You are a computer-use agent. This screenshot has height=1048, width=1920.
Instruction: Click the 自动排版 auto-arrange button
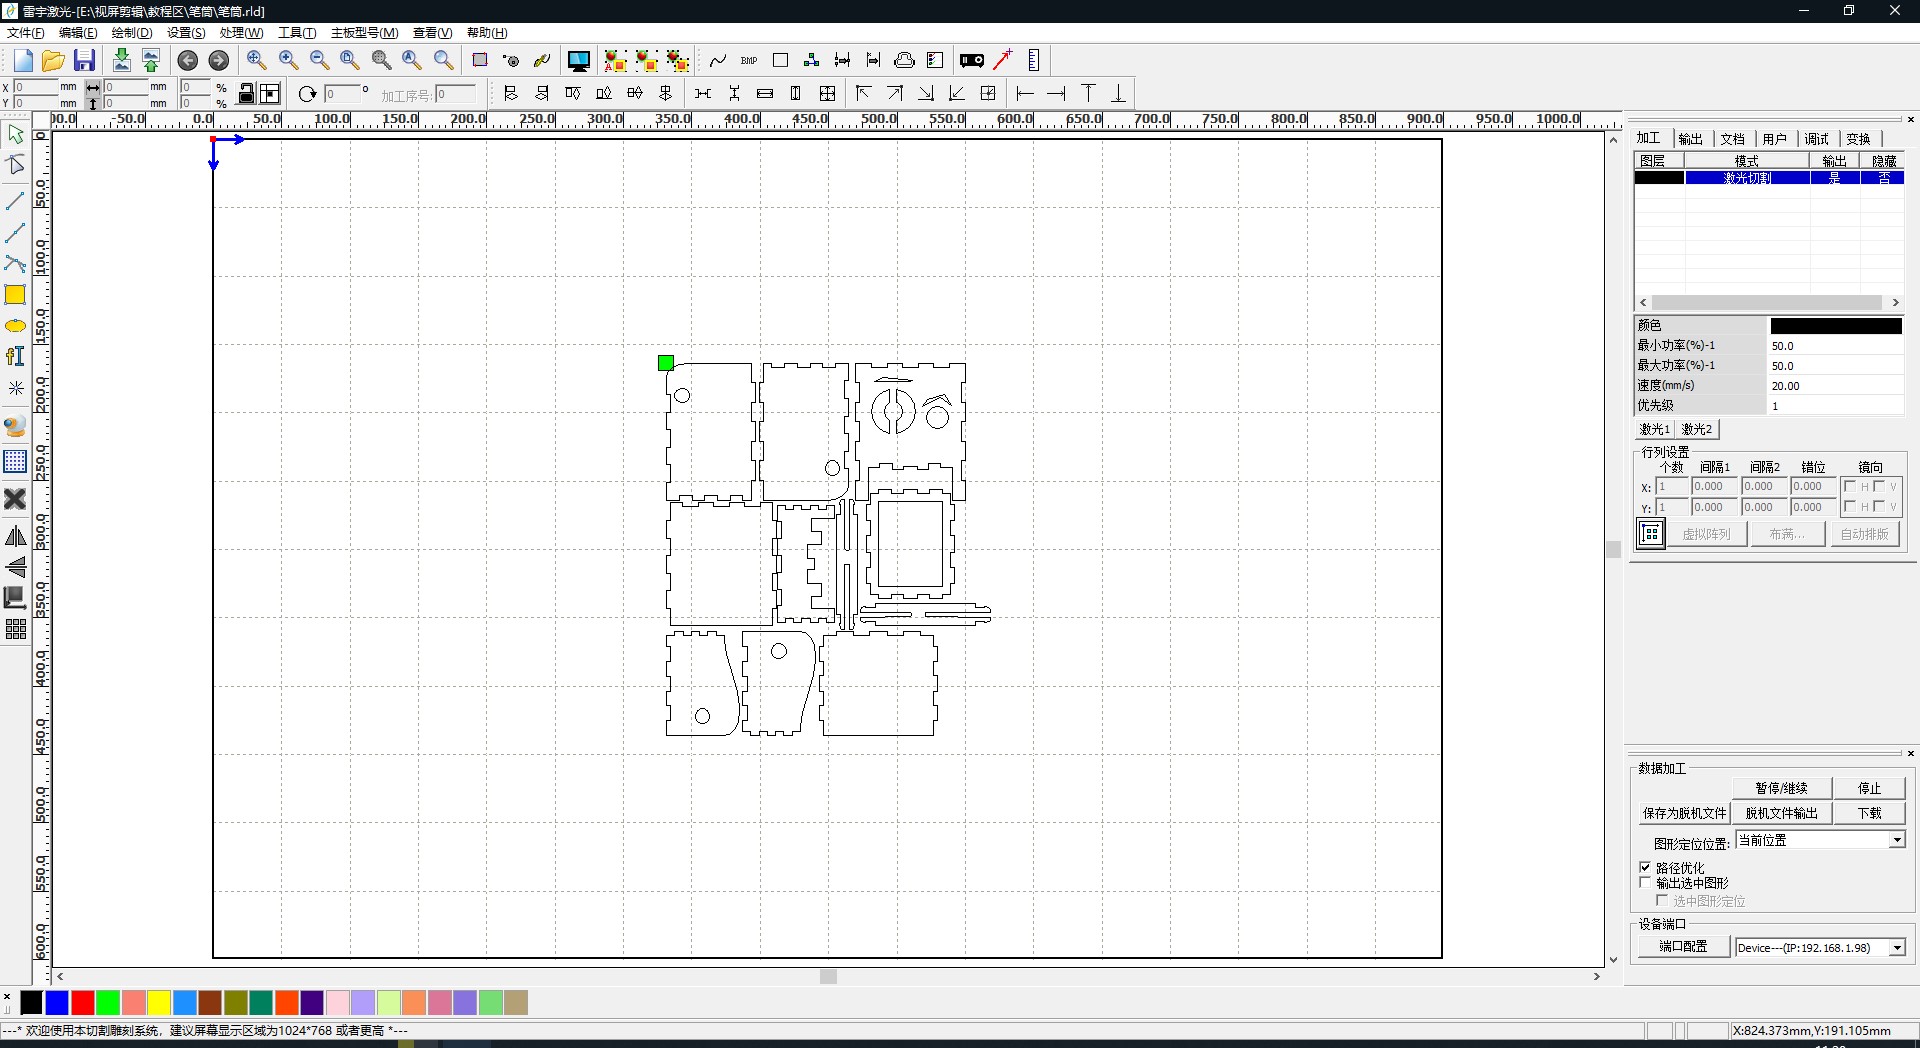click(x=1864, y=533)
